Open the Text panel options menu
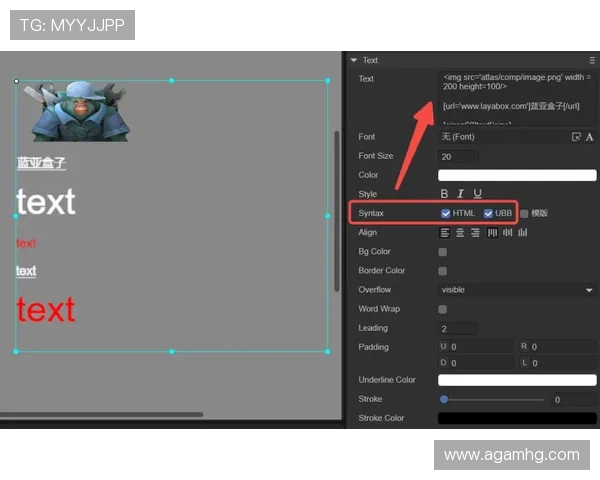This screenshot has height=480, width=600. pos(592,60)
